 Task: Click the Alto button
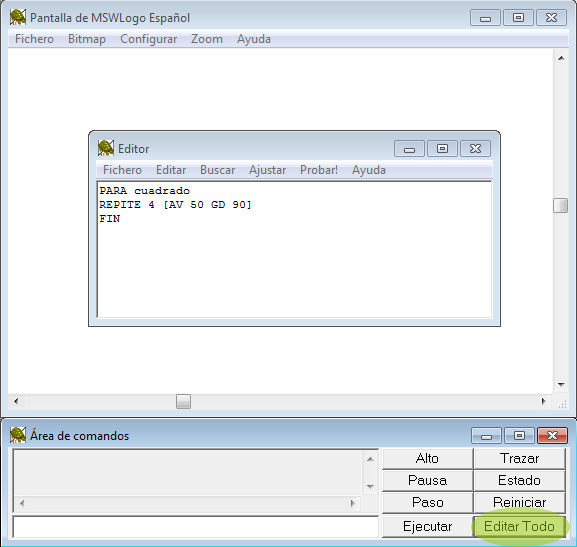(427, 458)
